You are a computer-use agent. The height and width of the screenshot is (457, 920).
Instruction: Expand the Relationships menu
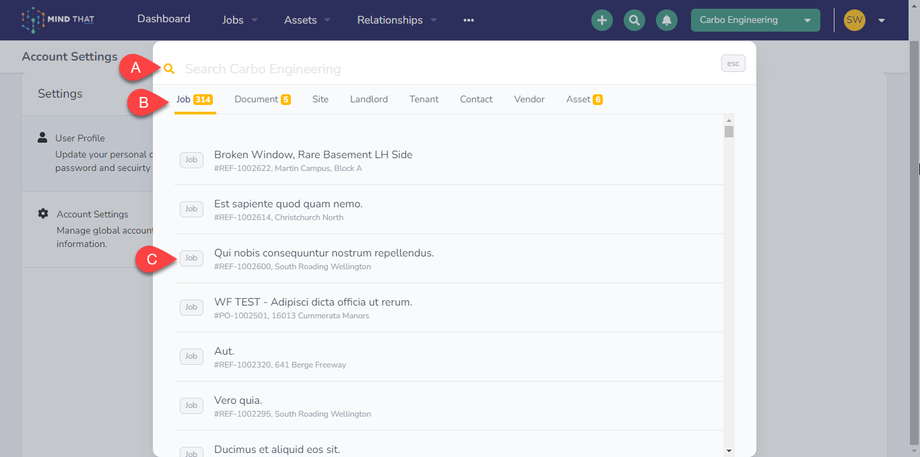coord(397,20)
